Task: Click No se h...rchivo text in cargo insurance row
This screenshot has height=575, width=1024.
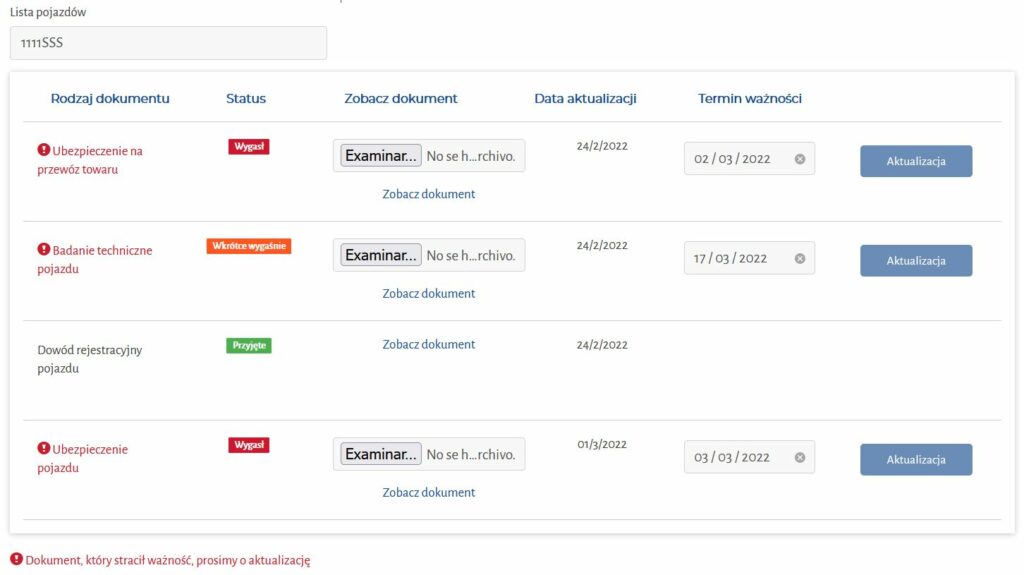Action: (x=471, y=156)
